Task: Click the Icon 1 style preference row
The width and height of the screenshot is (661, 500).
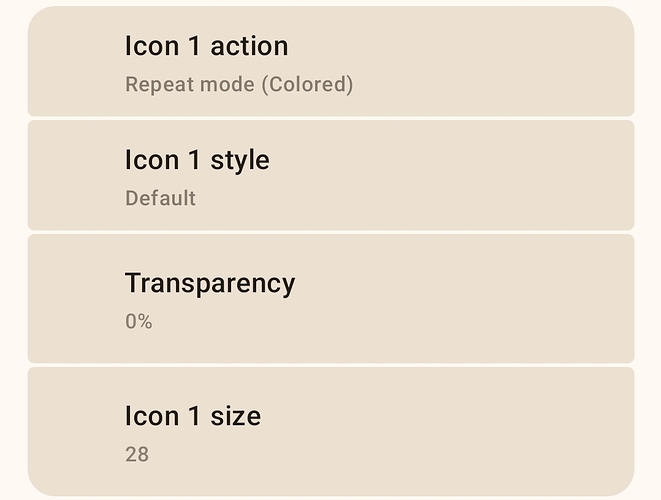Action: 330,176
